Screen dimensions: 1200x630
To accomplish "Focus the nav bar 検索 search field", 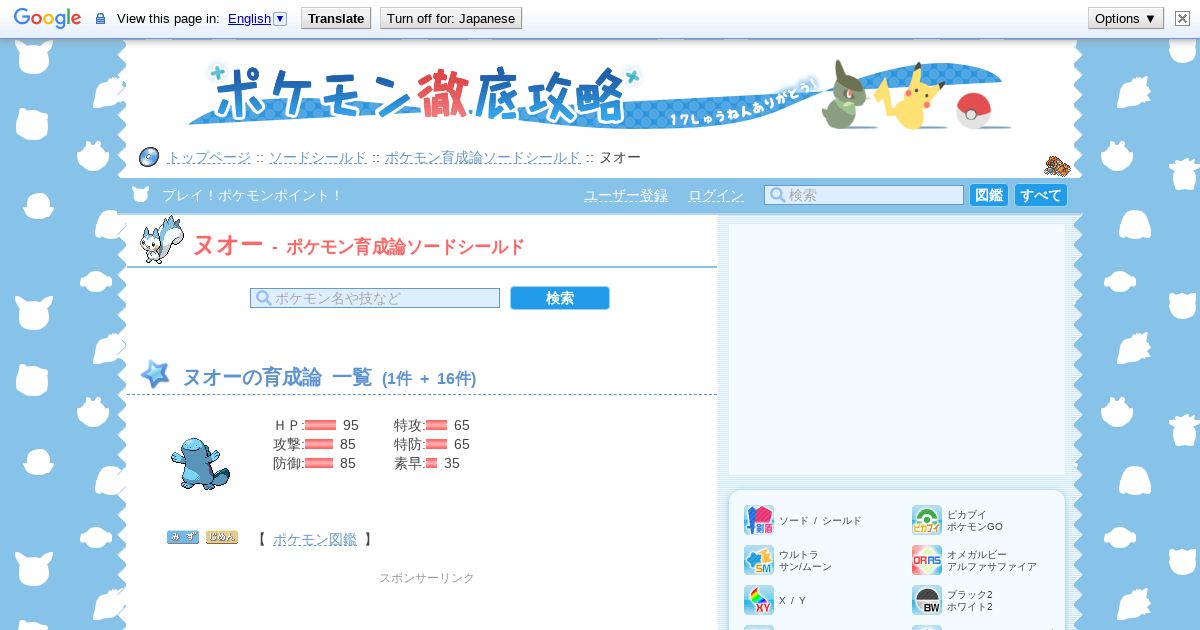I will click(x=864, y=195).
